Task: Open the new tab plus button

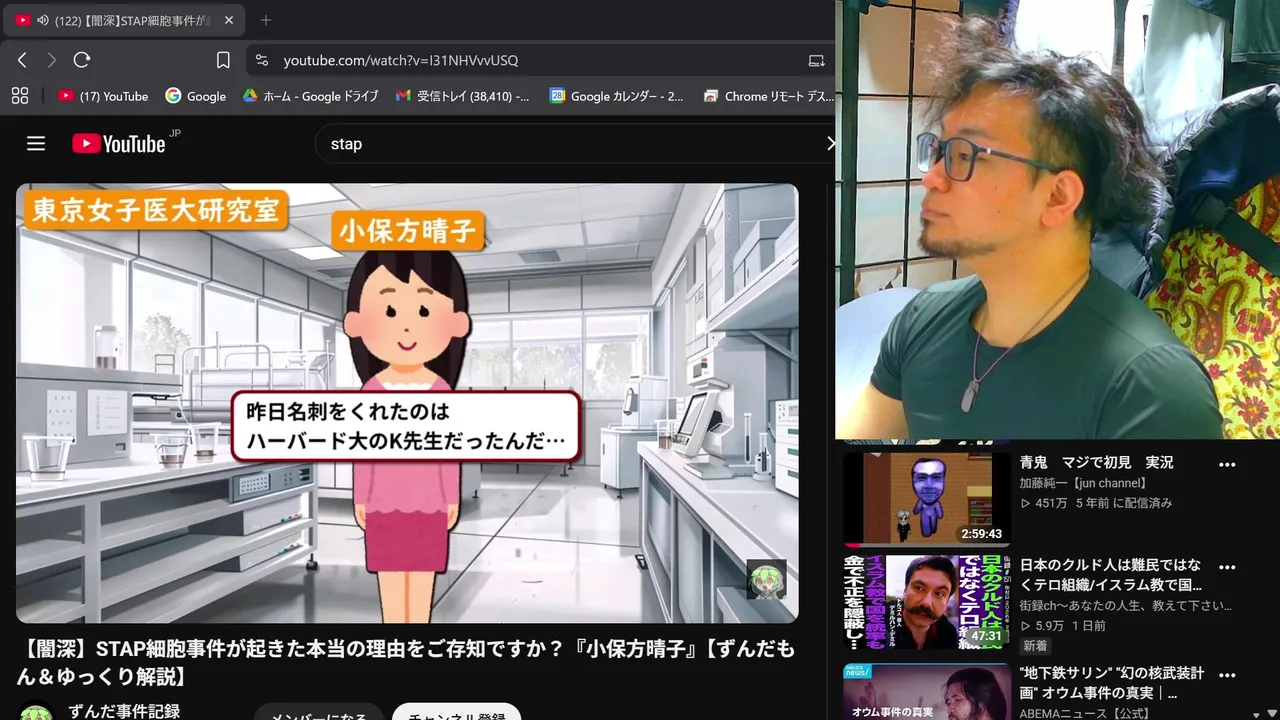Action: 265,20
